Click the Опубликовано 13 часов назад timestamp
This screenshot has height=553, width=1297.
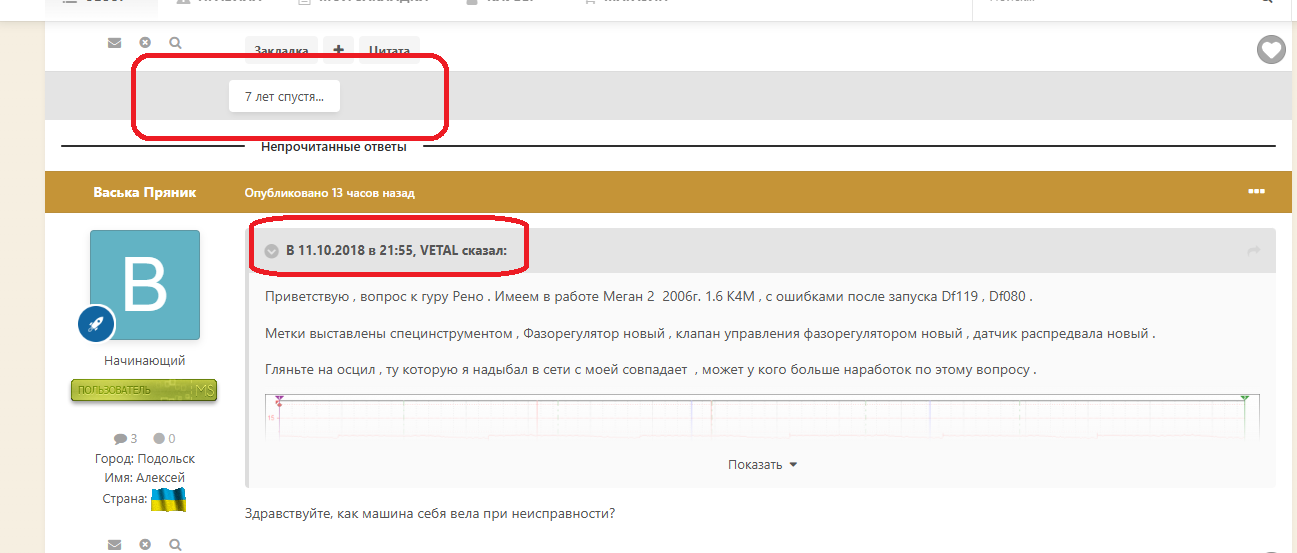[329, 193]
